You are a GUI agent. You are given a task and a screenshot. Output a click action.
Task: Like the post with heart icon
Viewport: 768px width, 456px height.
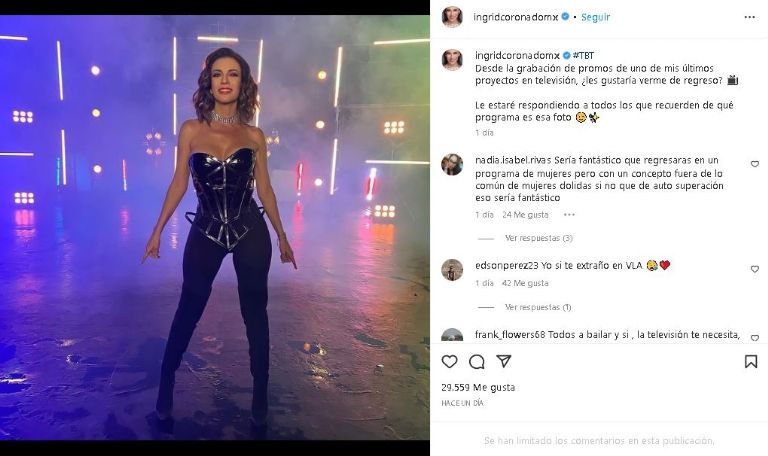(450, 361)
